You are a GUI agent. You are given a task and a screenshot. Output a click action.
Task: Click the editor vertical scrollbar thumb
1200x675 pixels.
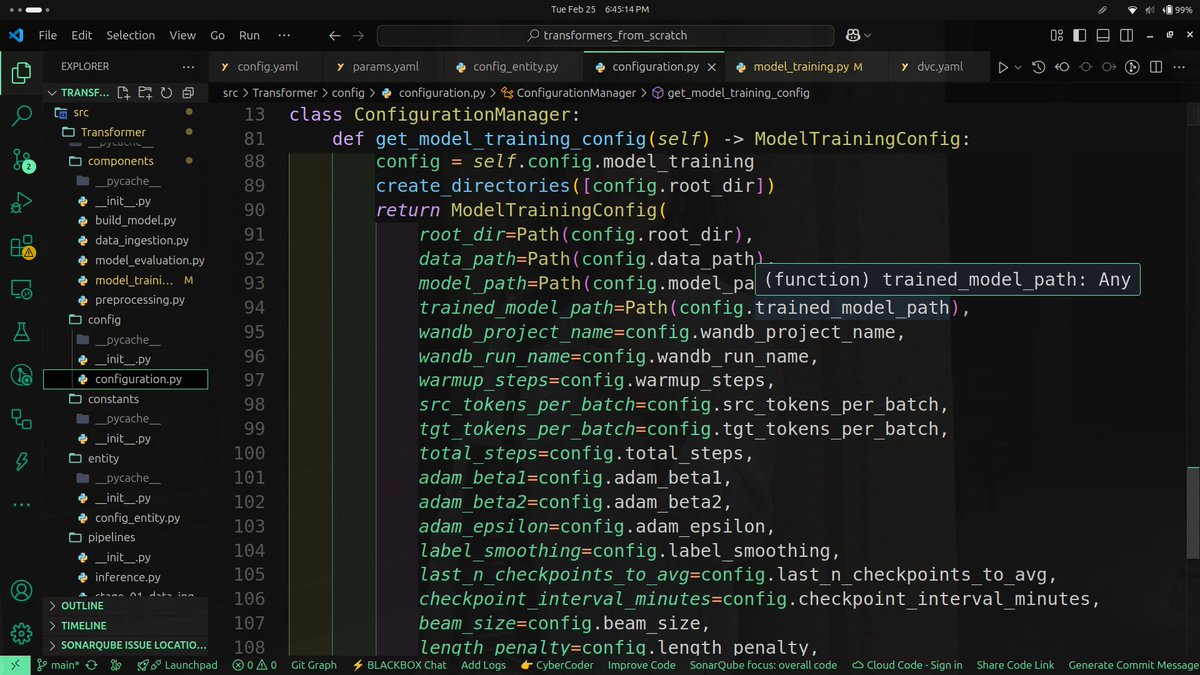pyautogui.click(x=1193, y=513)
